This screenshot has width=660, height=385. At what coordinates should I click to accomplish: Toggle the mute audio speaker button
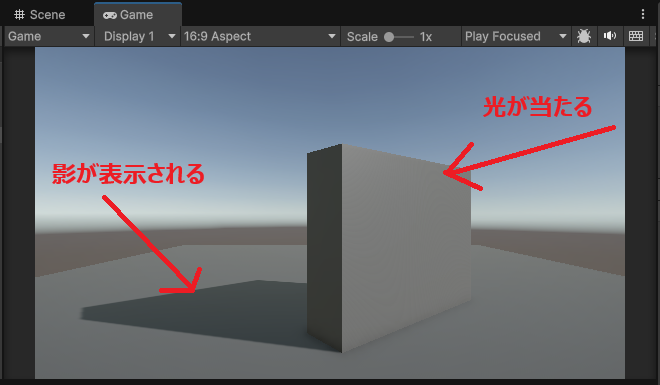click(610, 36)
